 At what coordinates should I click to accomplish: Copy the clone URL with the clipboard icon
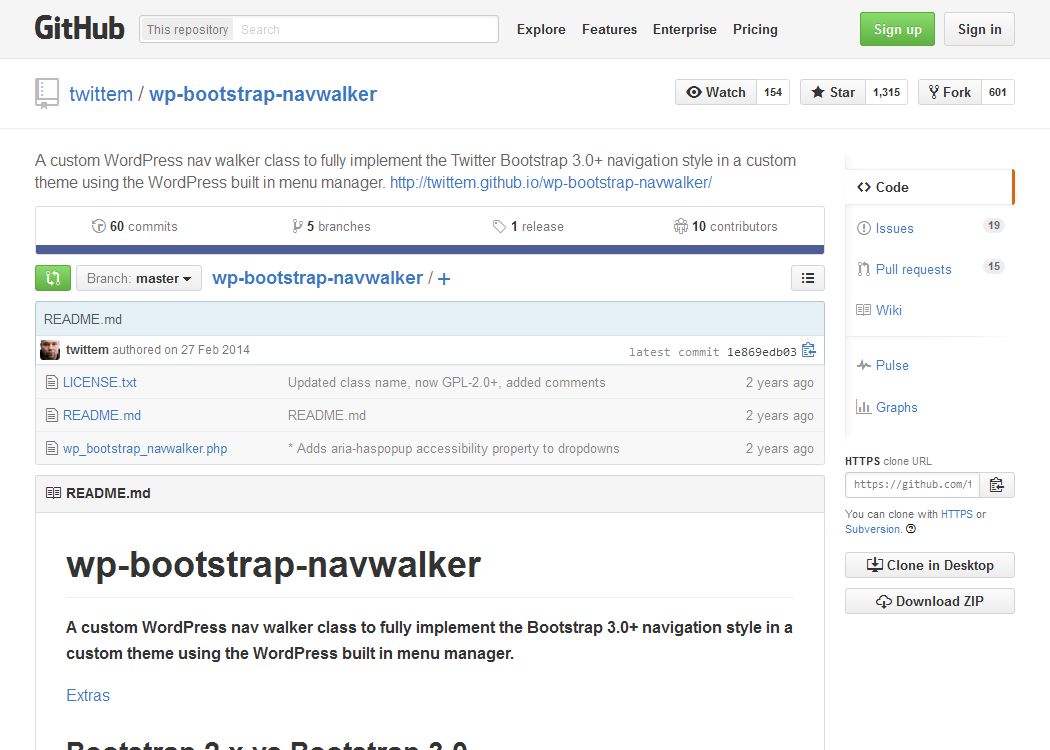(x=997, y=484)
